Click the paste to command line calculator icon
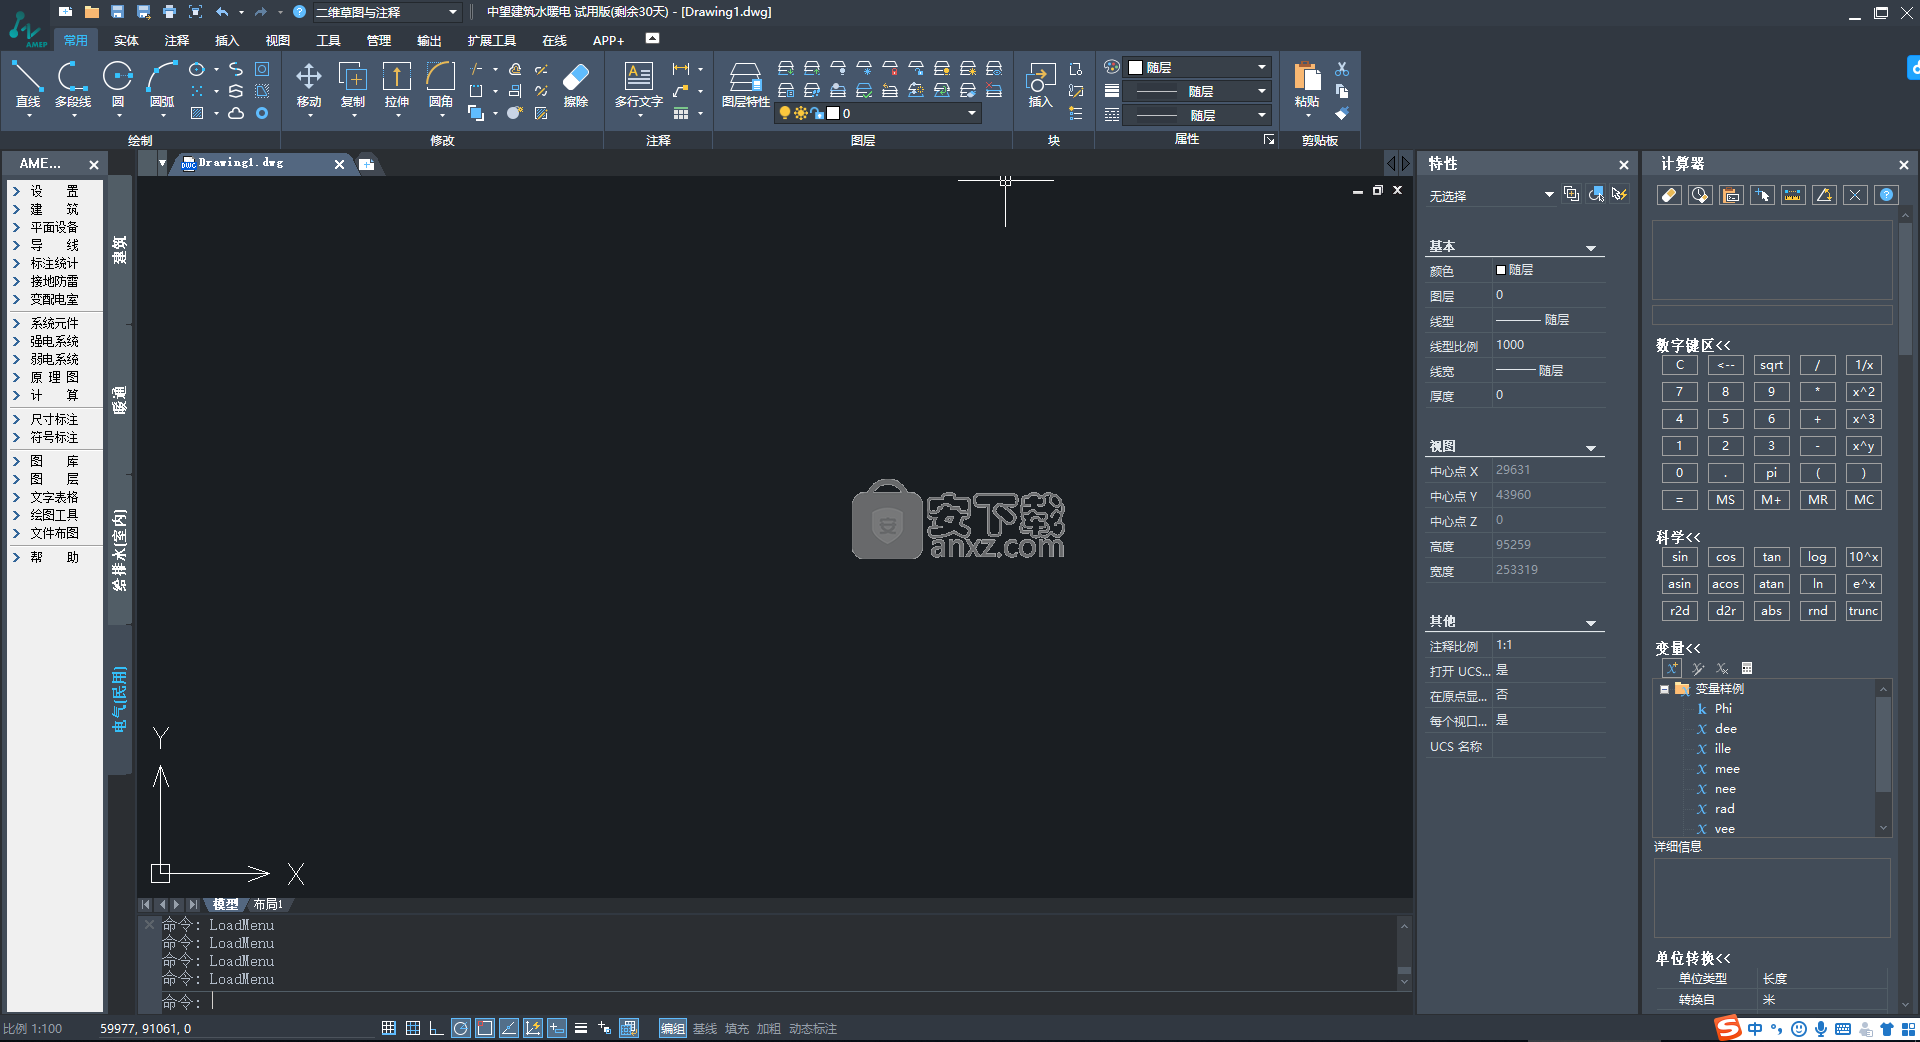 (1731, 195)
